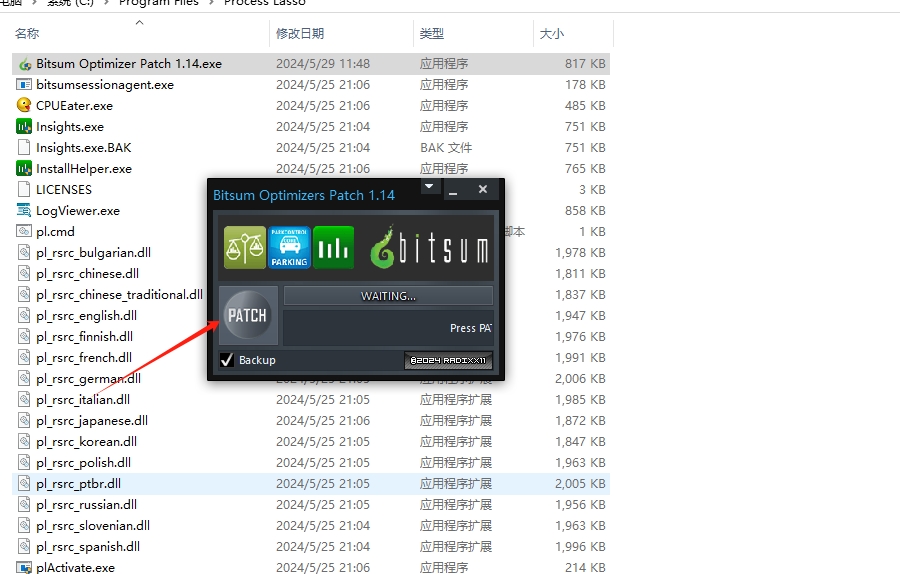Select the plActivate.exe file name

75,568
